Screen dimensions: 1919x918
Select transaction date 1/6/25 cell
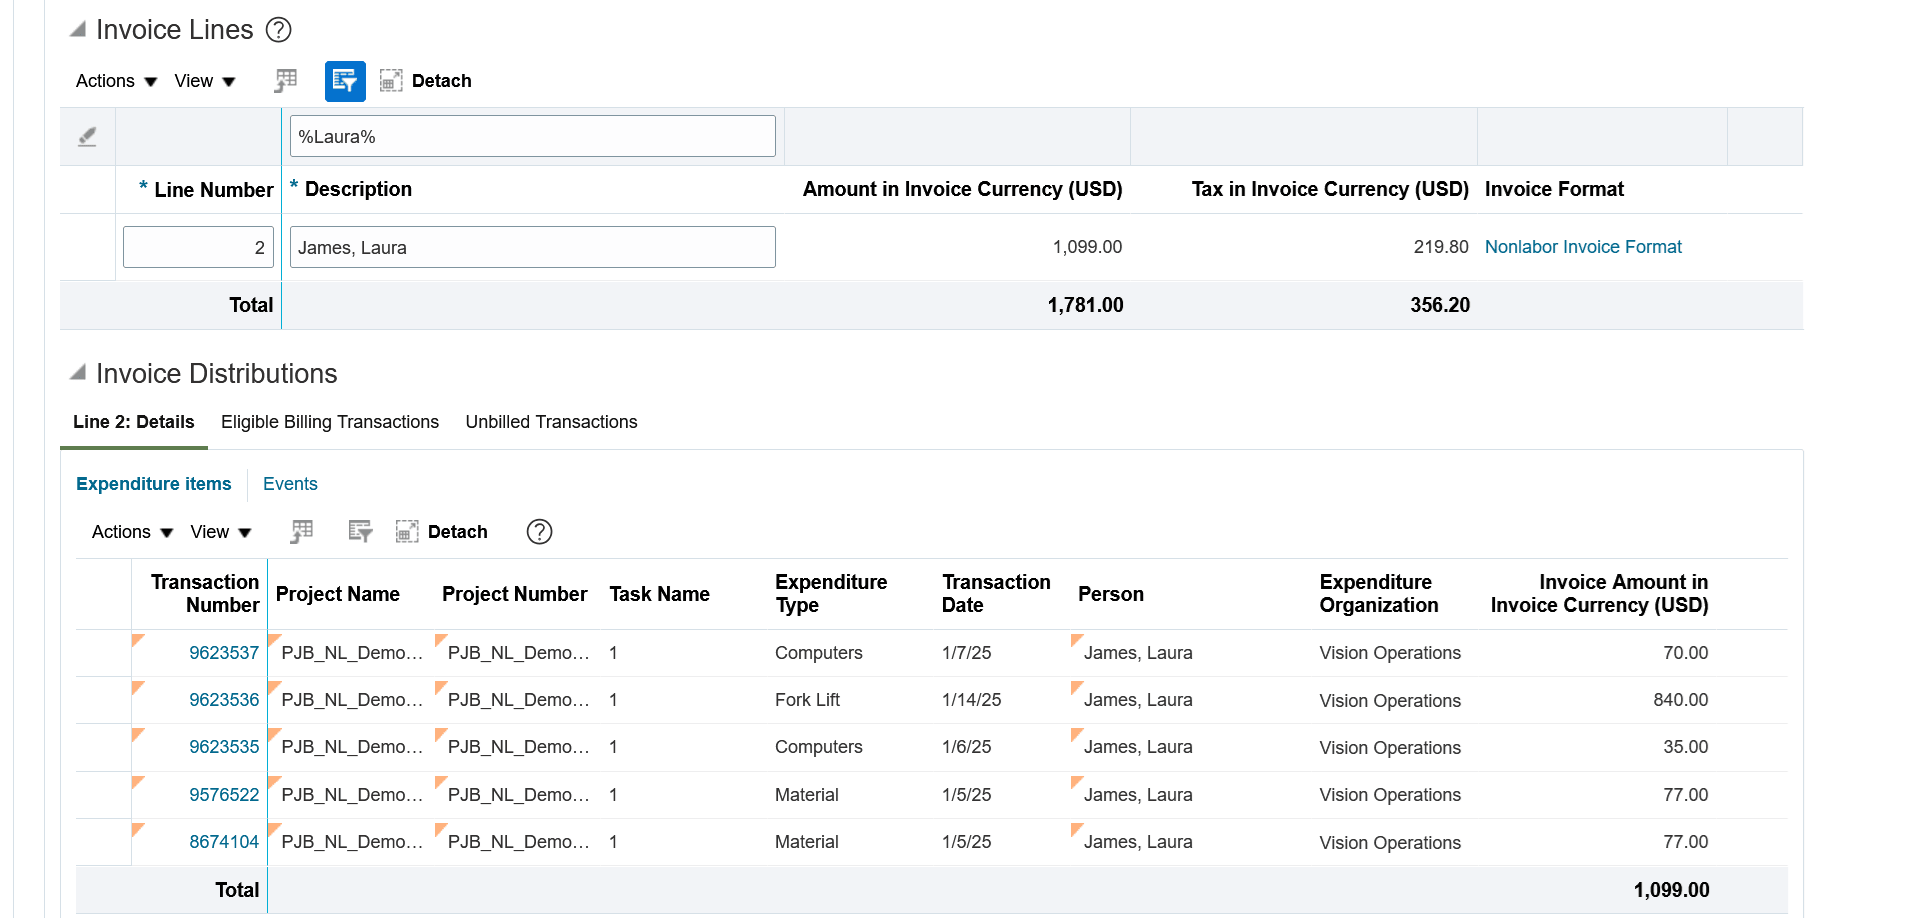pyautogui.click(x=966, y=747)
